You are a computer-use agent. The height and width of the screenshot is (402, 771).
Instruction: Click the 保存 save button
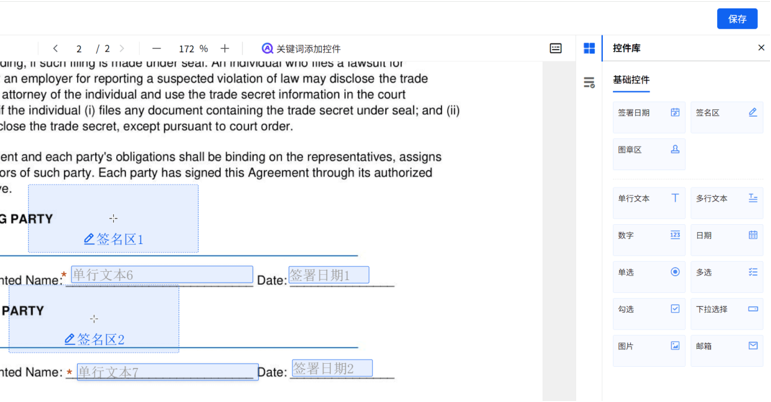pos(737,19)
